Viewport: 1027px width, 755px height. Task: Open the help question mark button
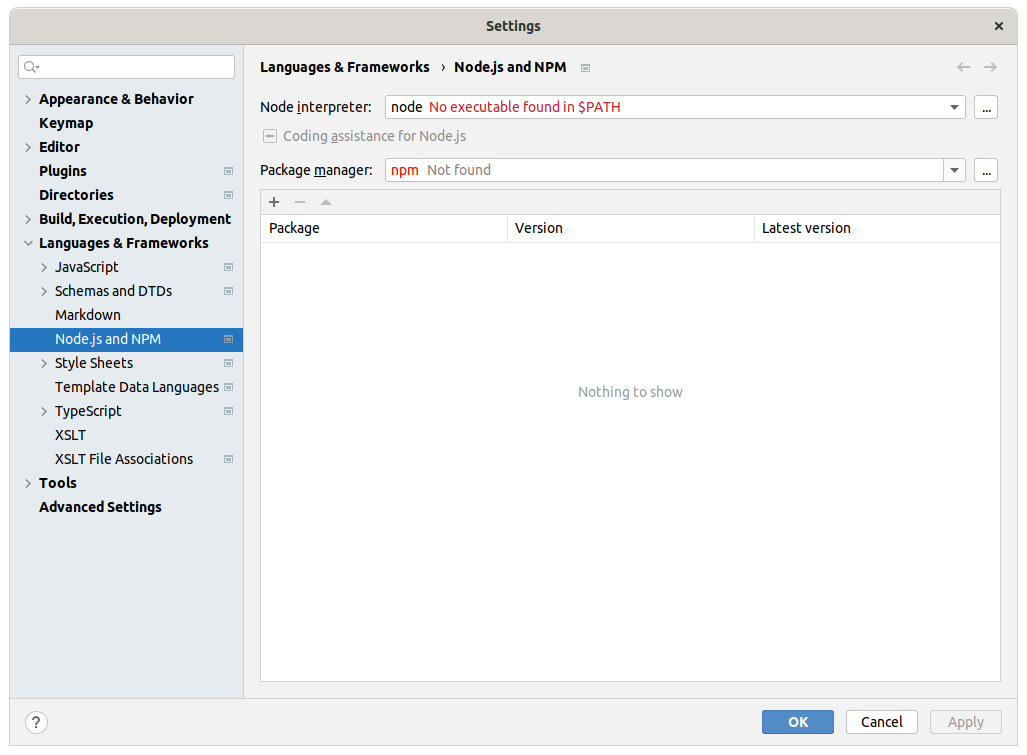36,722
